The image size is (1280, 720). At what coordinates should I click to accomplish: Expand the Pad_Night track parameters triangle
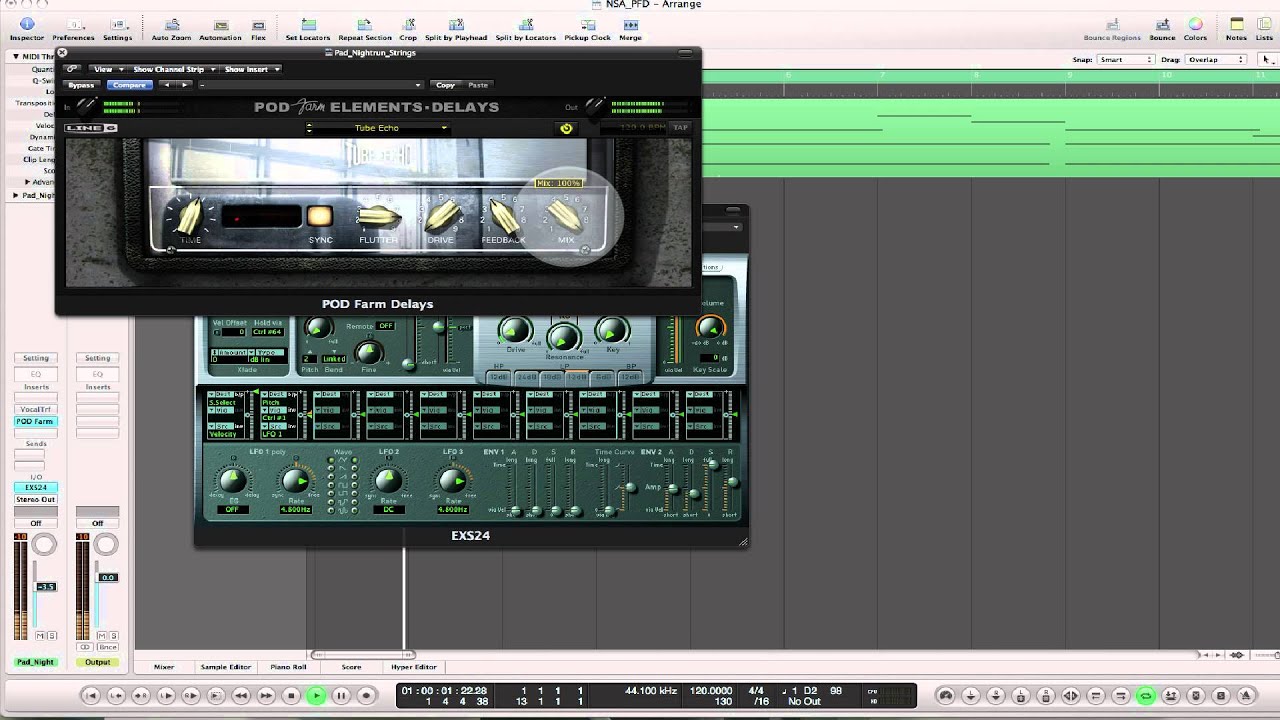coord(15,195)
